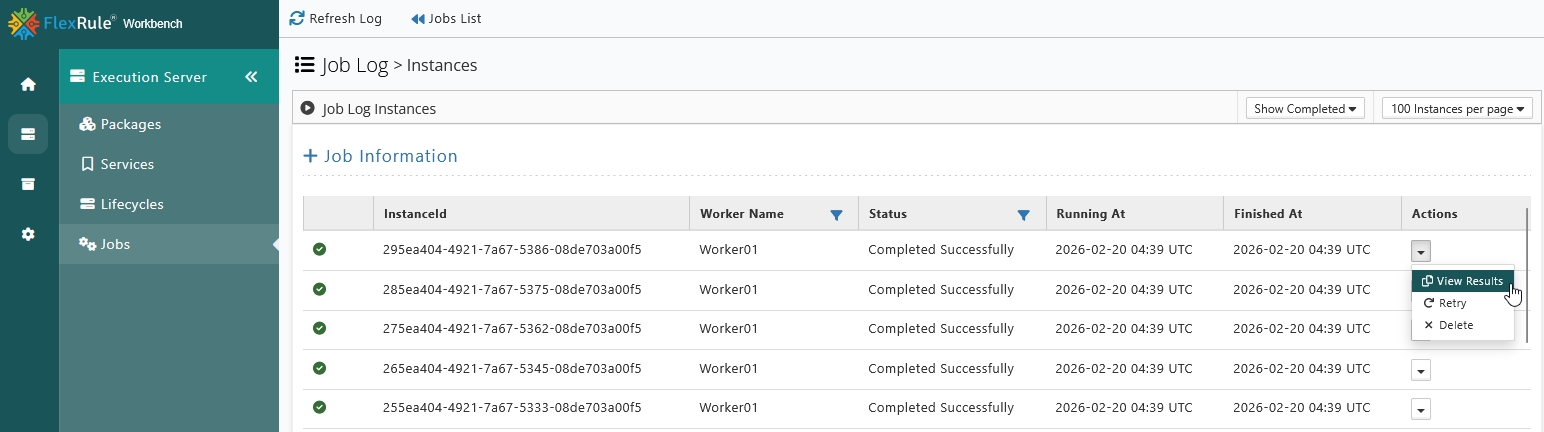Select instance ID 285ea404-4921-7a67-5375-08de703a00f5
Image resolution: width=1544 pixels, height=432 pixels.
point(512,290)
